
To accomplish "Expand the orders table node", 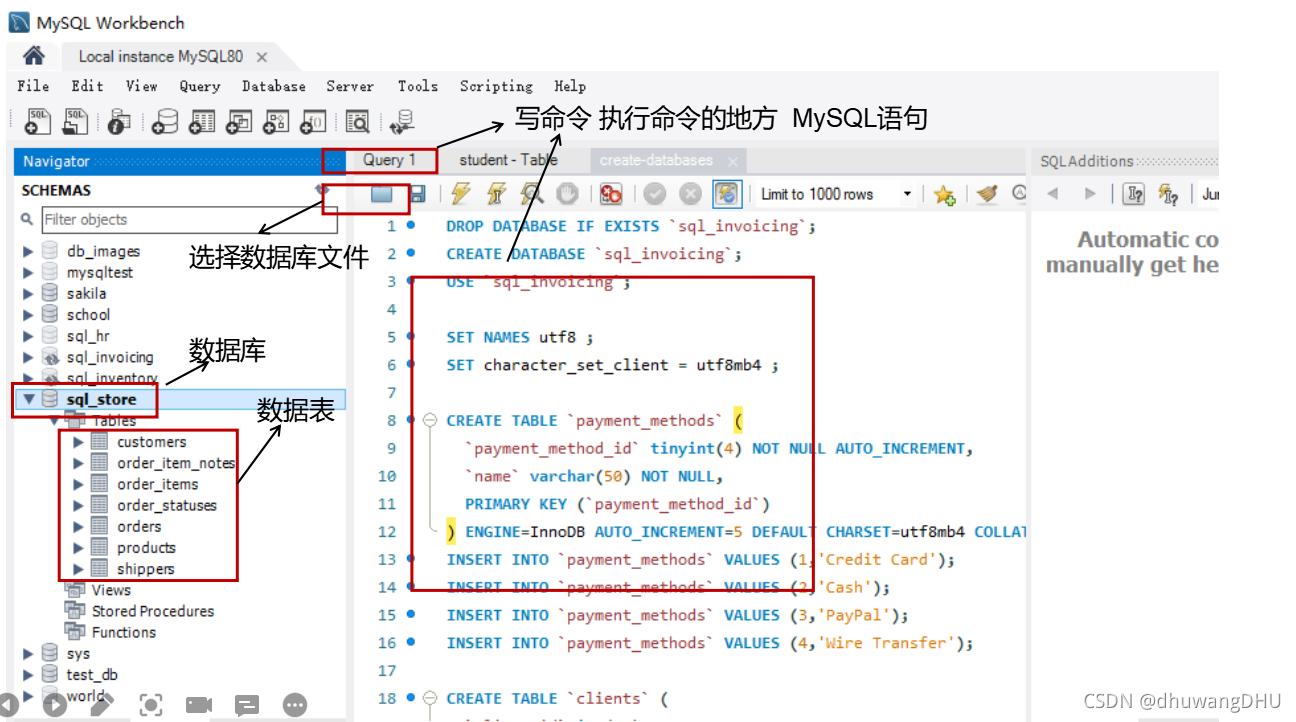I will (x=78, y=526).
